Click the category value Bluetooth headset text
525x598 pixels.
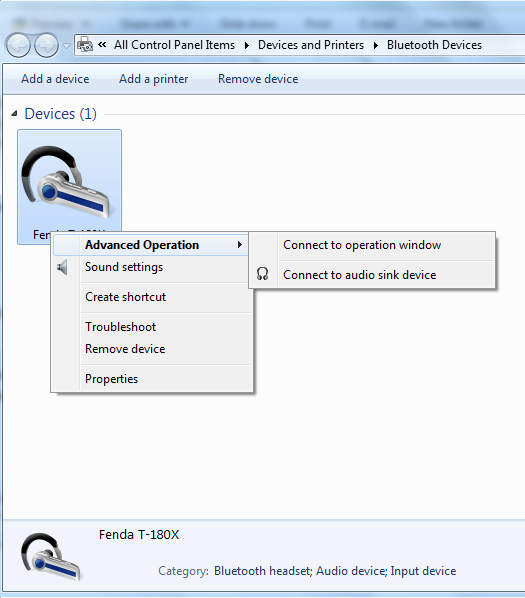tap(263, 571)
